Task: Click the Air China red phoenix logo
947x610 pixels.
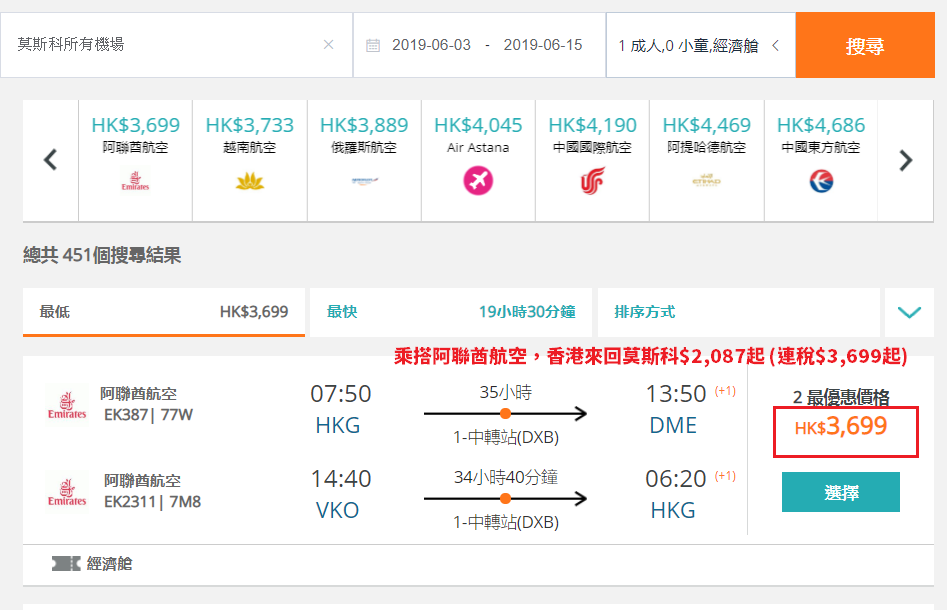Action: point(592,181)
